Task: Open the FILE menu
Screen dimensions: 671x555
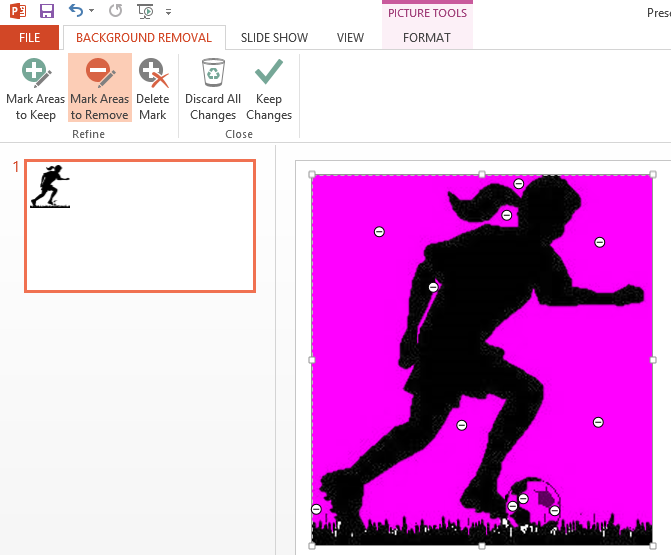Action: (x=30, y=38)
